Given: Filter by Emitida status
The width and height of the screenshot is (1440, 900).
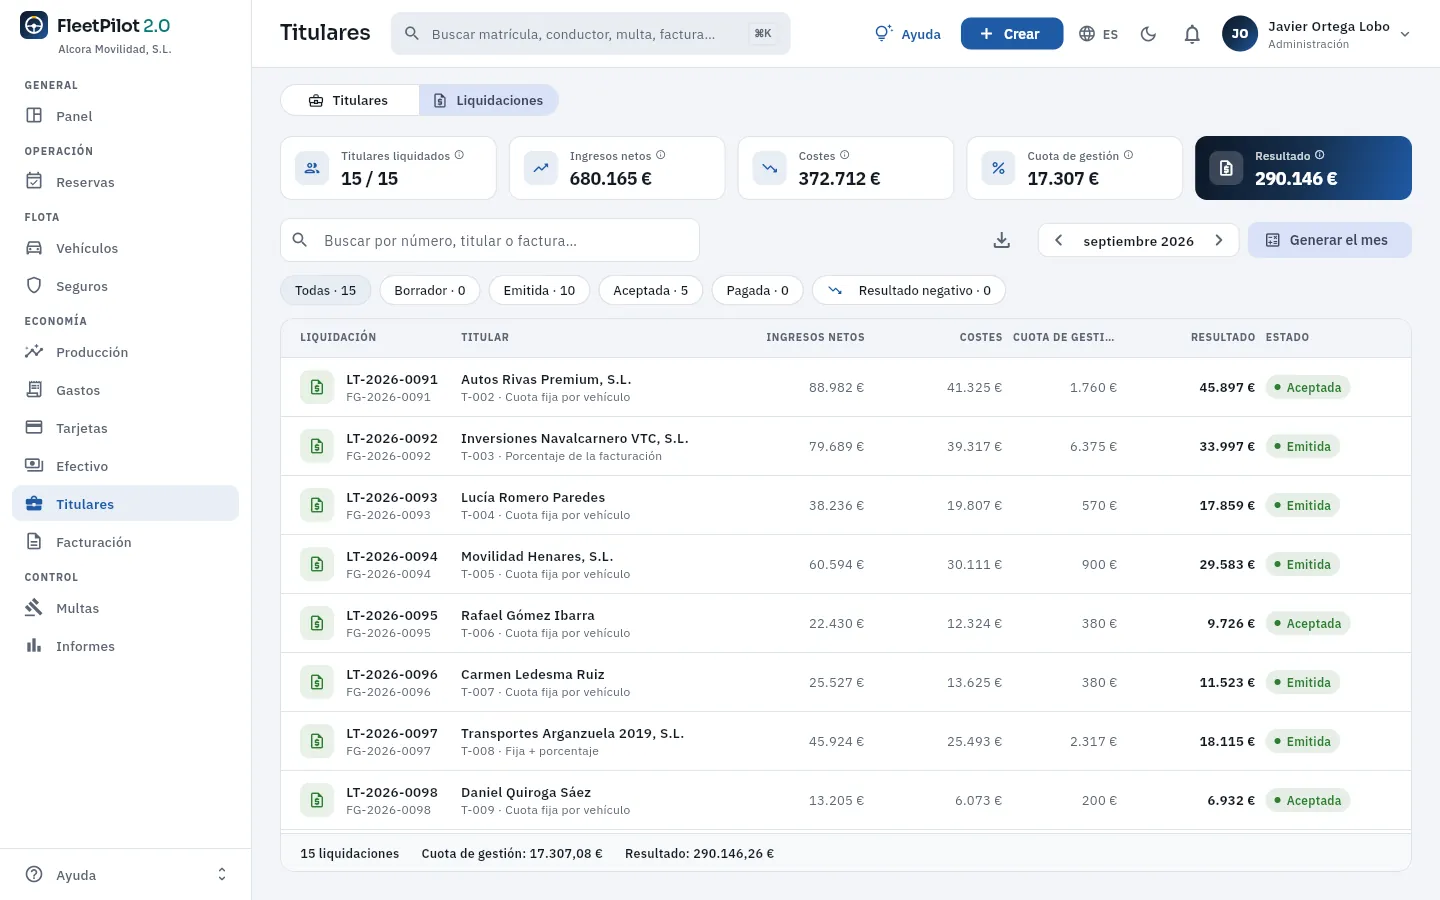Looking at the screenshot, I should tap(539, 290).
